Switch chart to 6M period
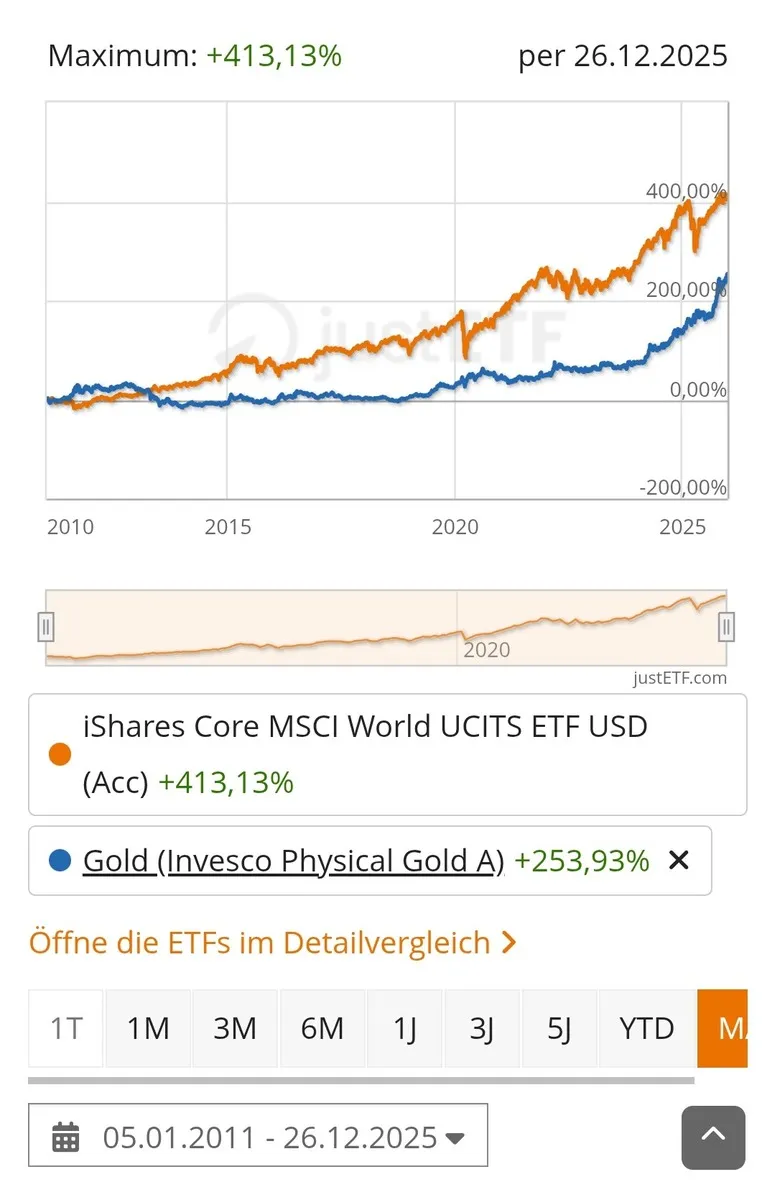 tap(322, 1028)
